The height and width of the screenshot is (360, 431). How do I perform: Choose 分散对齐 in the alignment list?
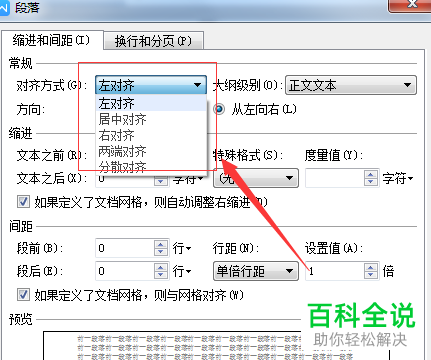[151, 166]
